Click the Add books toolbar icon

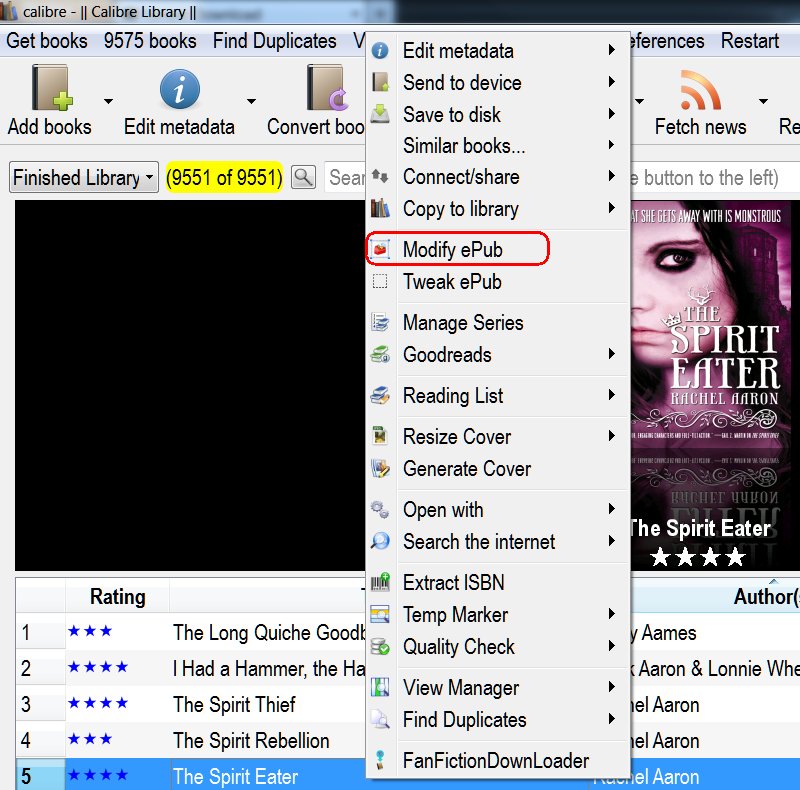coord(52,88)
